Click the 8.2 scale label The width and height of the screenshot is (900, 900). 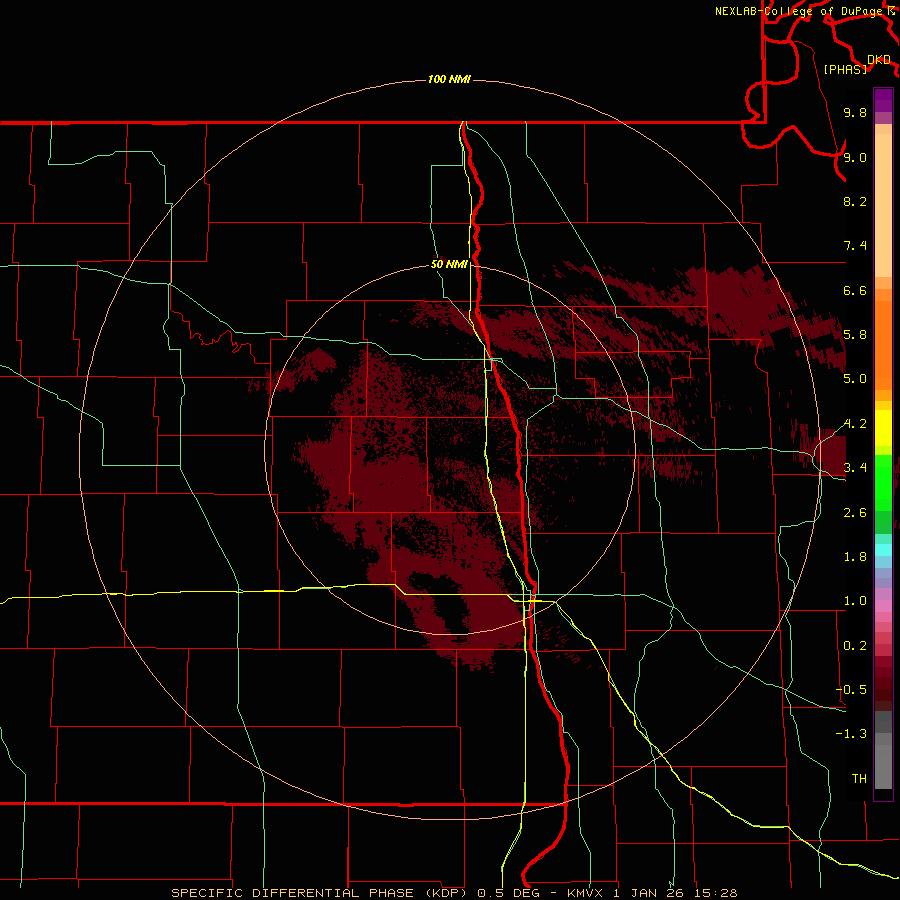tap(855, 201)
